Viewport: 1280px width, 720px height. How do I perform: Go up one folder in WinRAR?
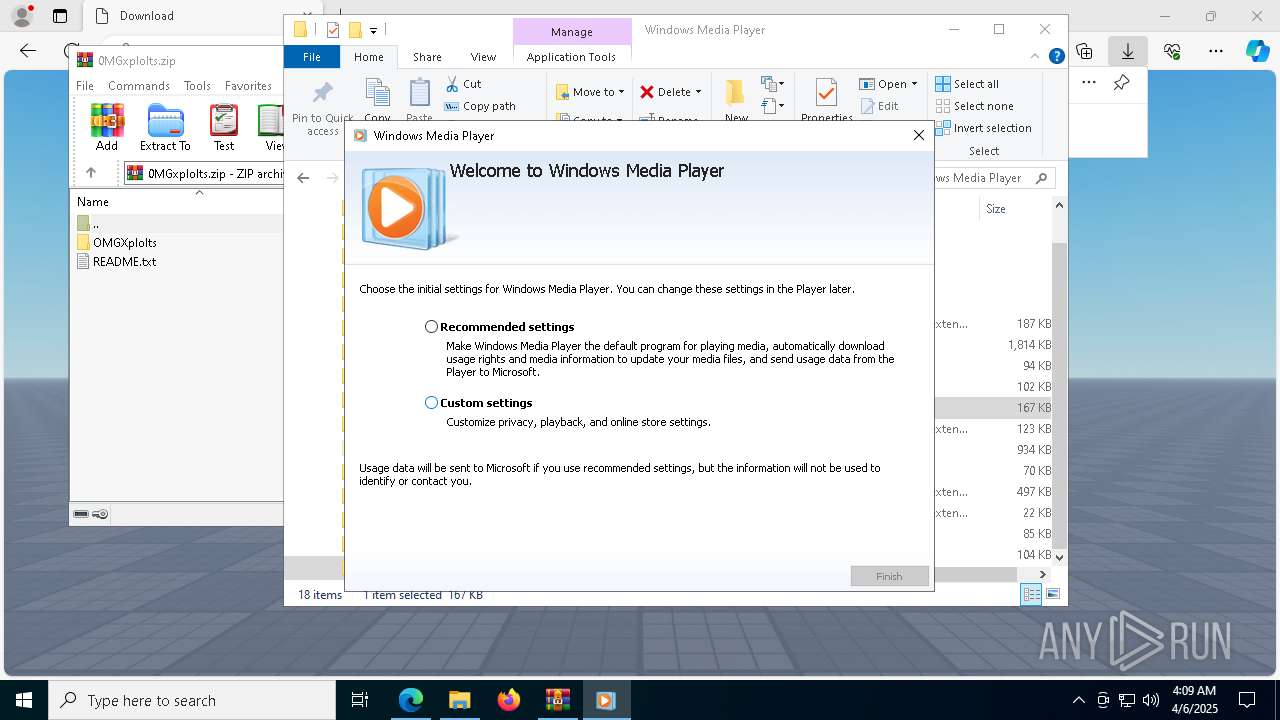(90, 173)
